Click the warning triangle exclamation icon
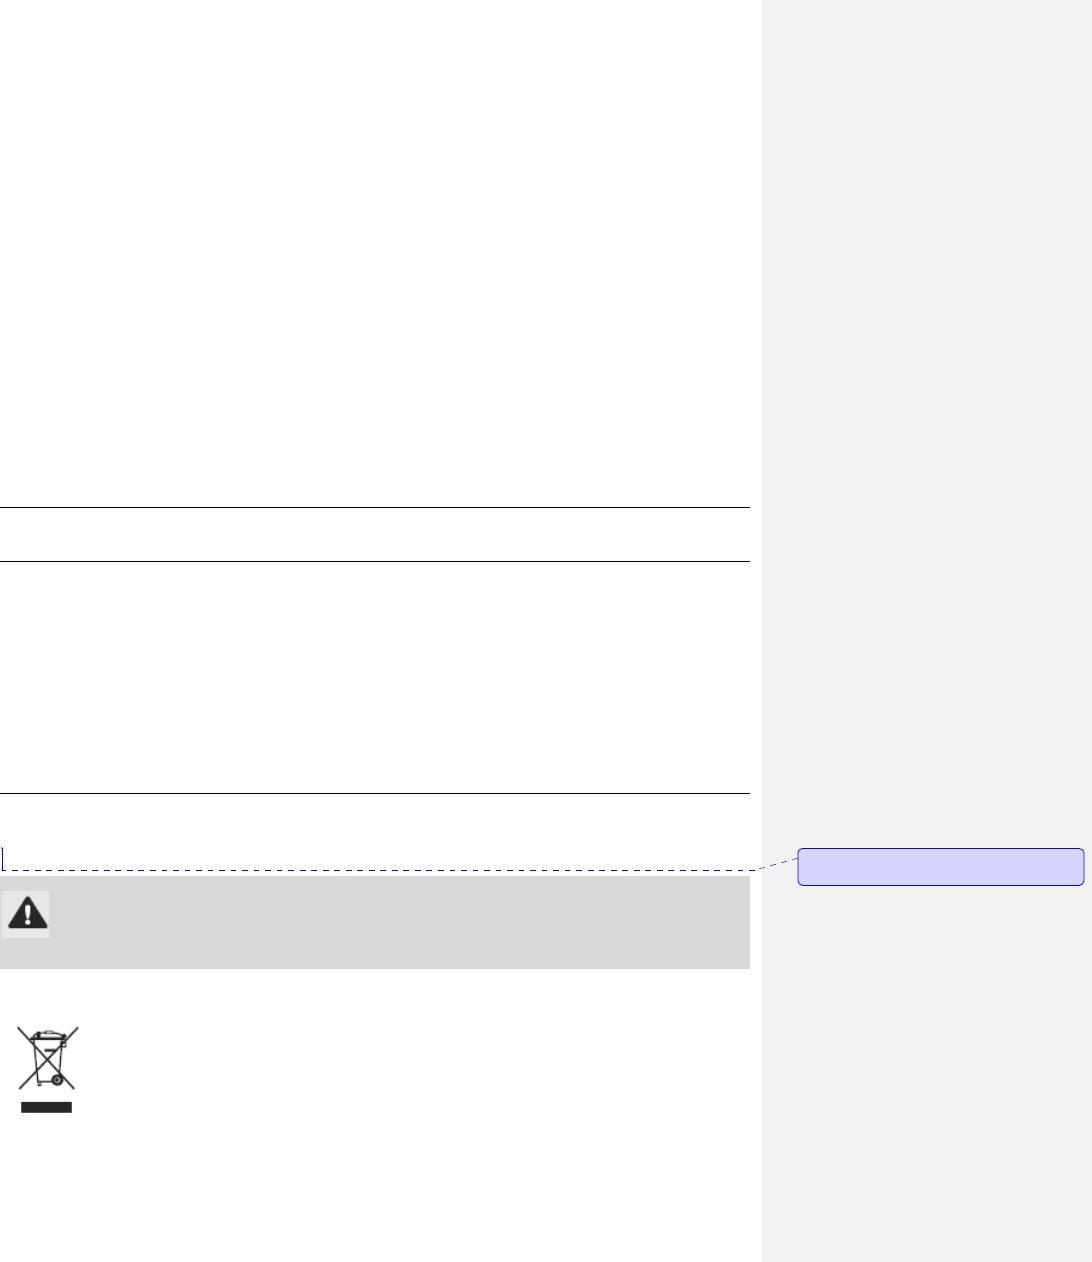 25,914
